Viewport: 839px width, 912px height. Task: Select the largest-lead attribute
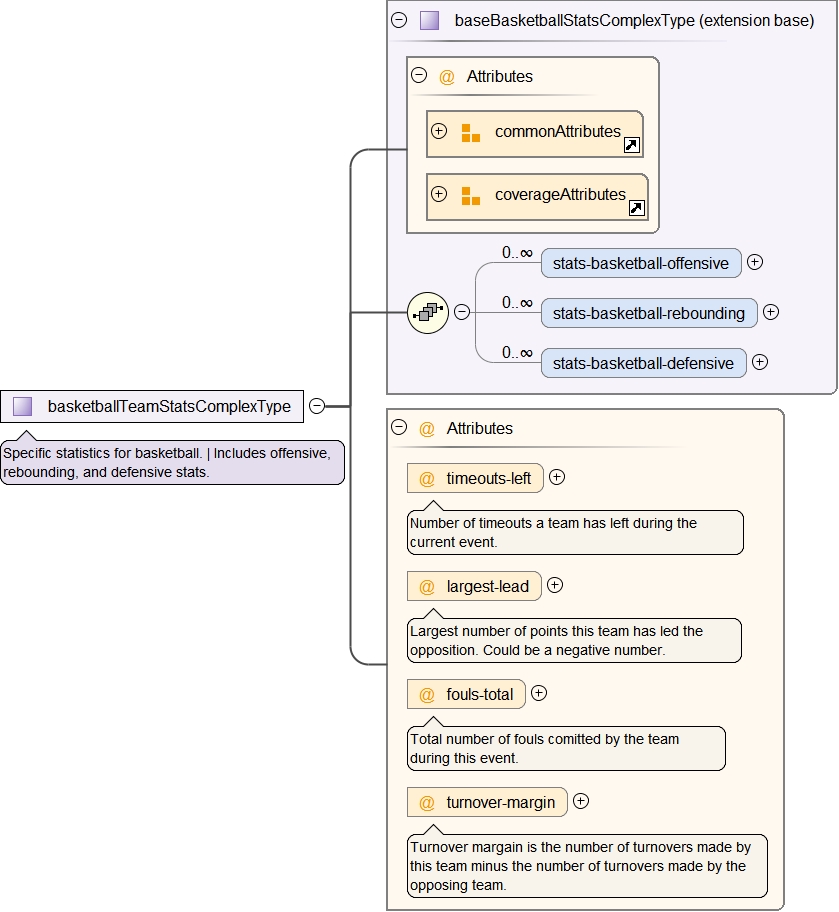coord(487,586)
